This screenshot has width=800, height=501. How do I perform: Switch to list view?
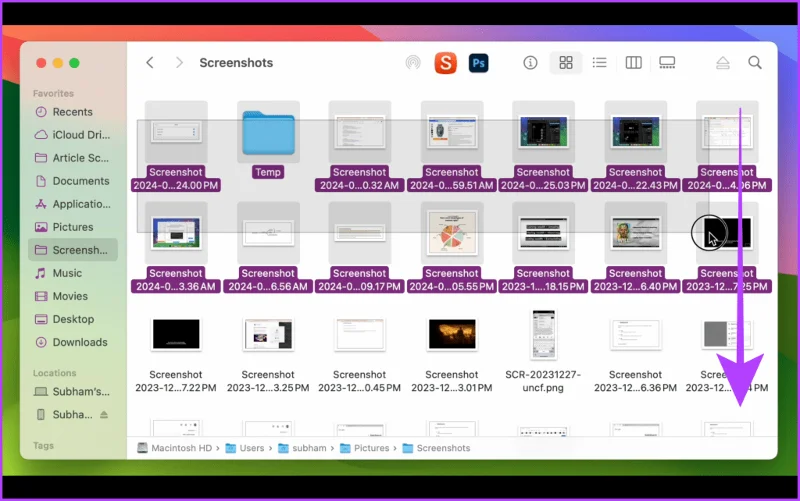(599, 63)
